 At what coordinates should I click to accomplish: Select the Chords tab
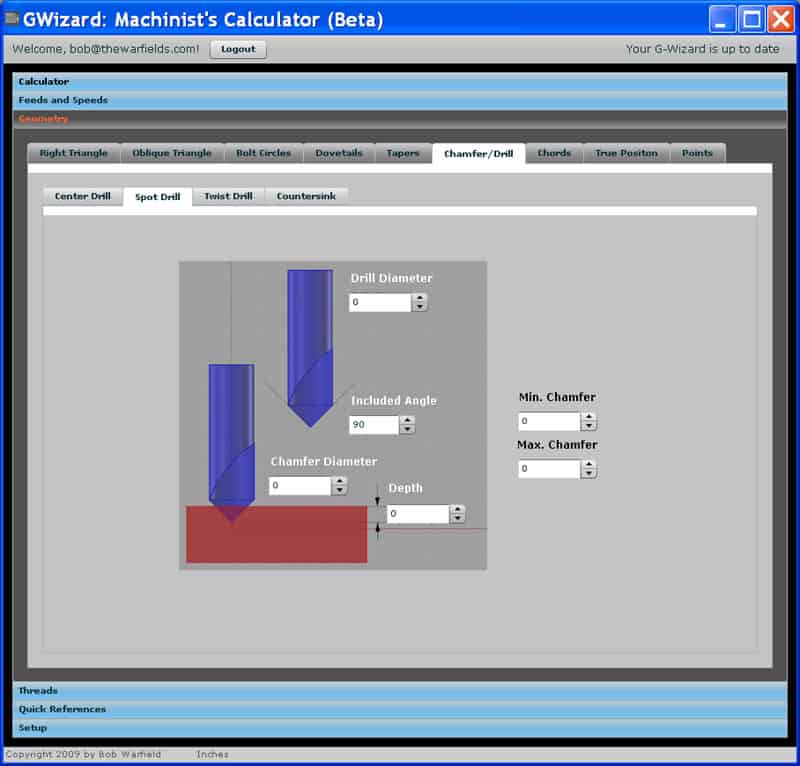554,153
